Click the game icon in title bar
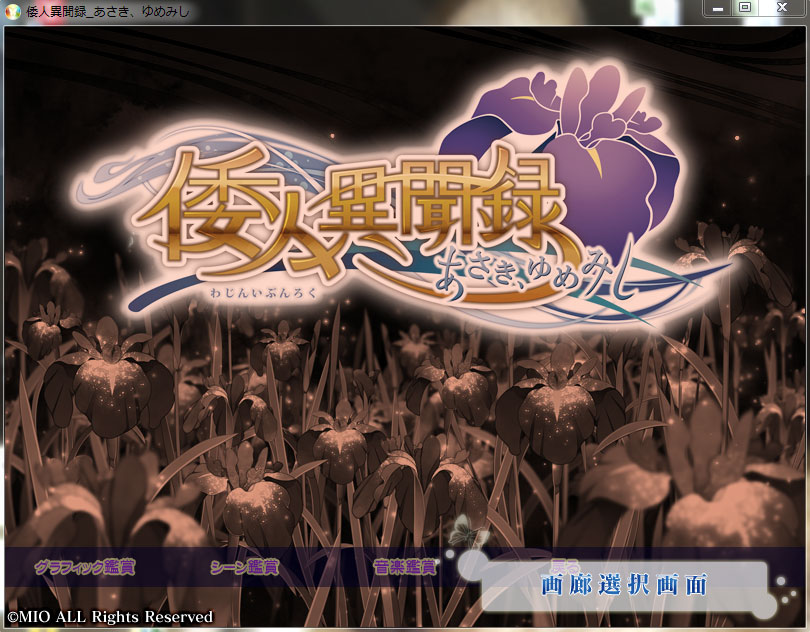Screen dimensions: 810x632 12,11
